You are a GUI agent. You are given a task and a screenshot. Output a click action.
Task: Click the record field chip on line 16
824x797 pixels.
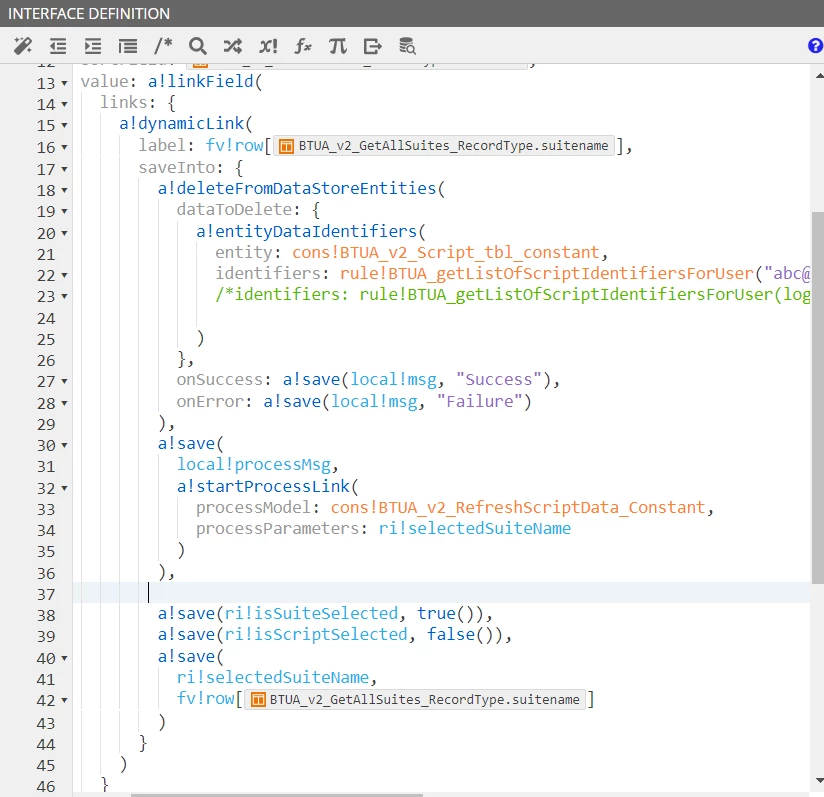point(444,146)
